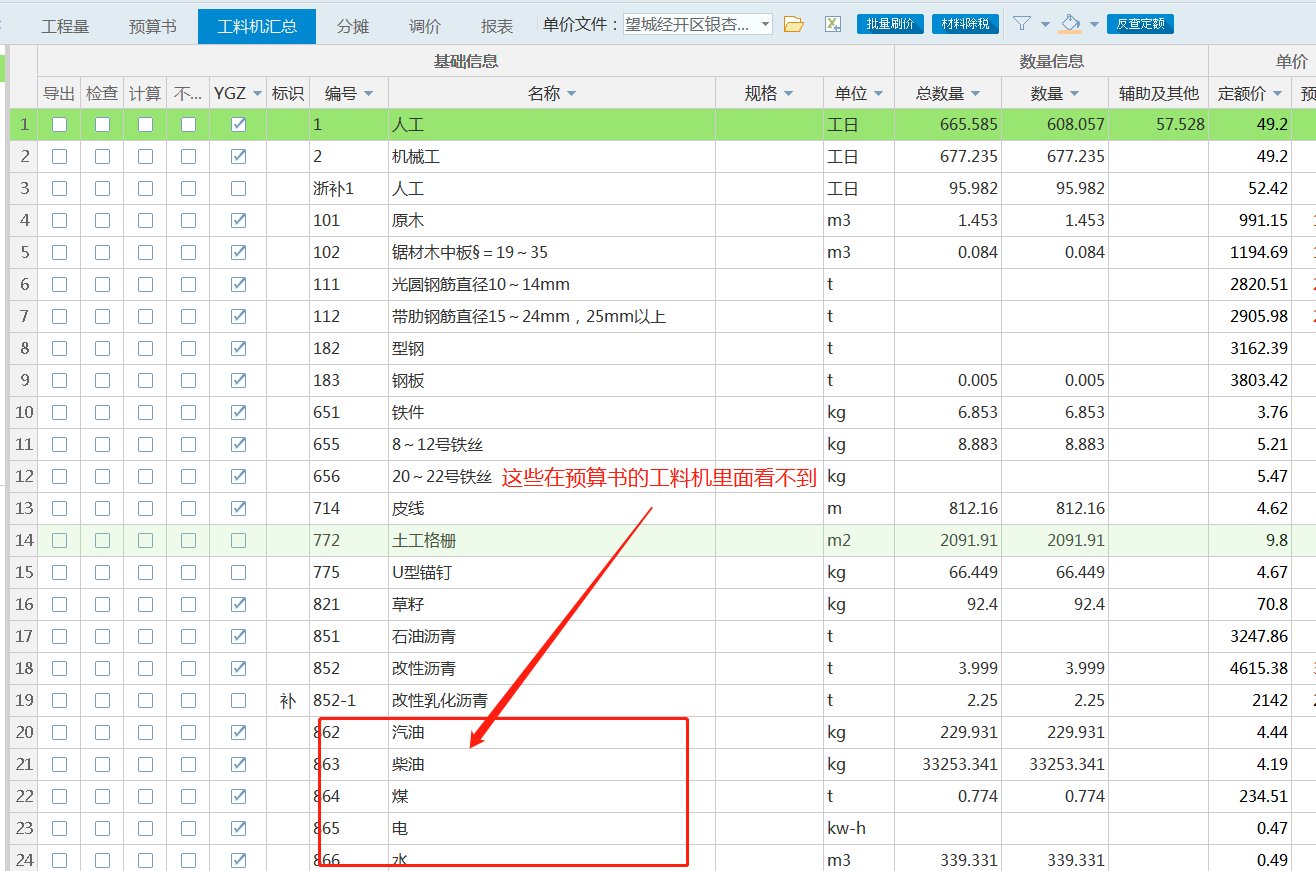Tick the 不... column checkbox for 皮线 row

click(188, 509)
